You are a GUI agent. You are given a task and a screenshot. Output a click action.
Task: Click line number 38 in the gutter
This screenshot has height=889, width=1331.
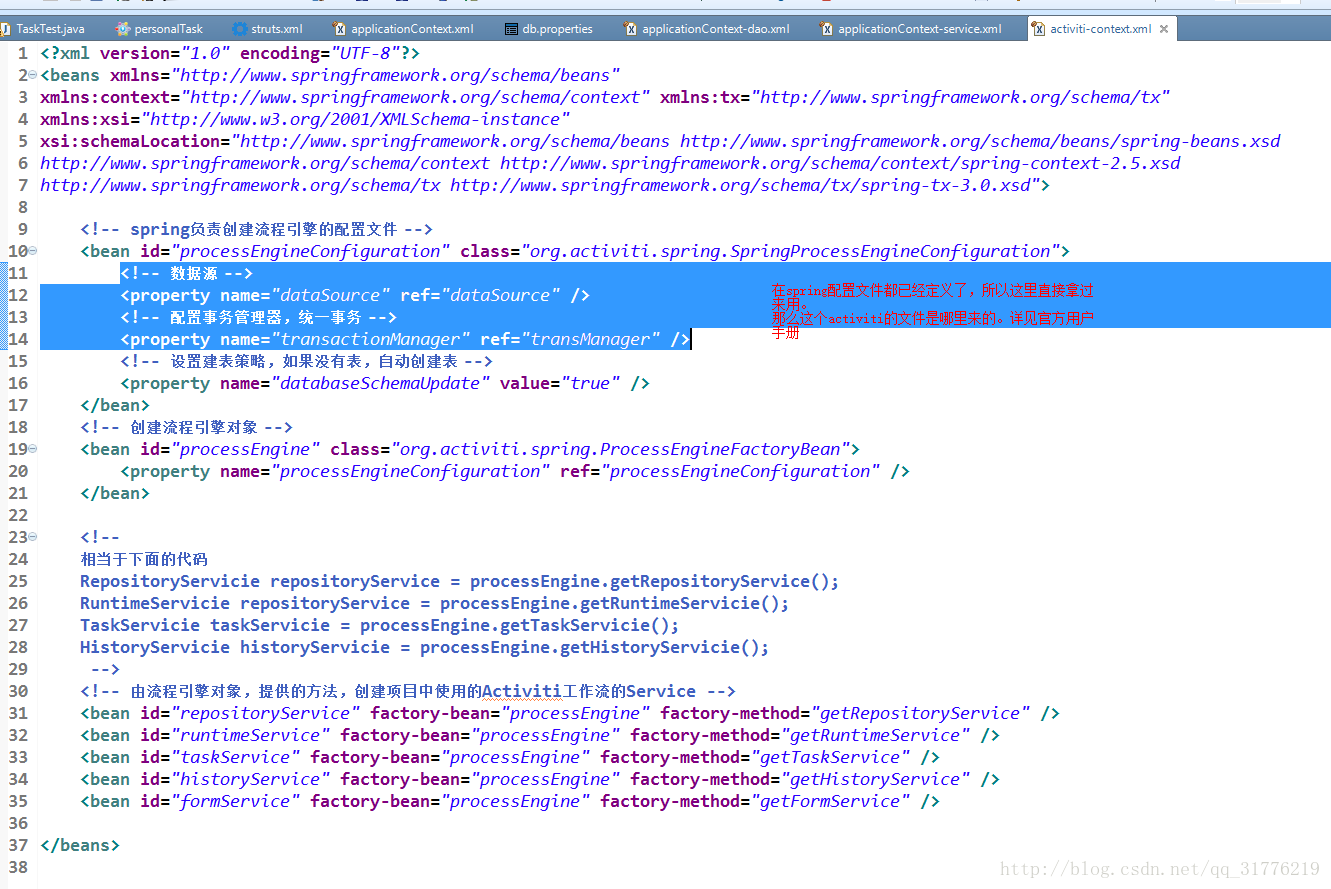(x=18, y=867)
